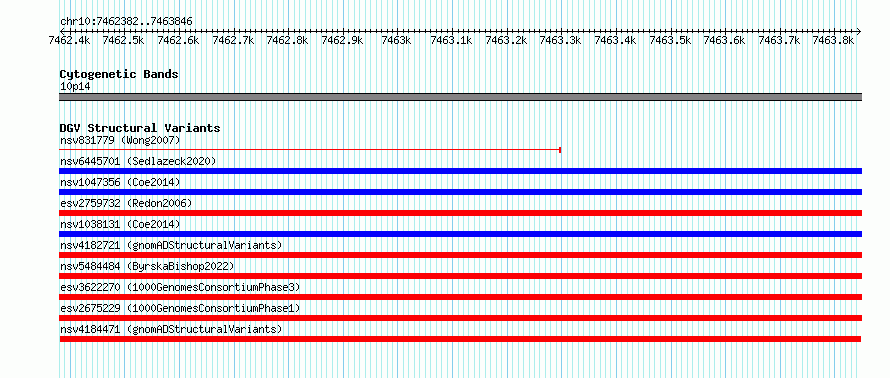Click the chr10:7462382..7463846 region label
This screenshot has height=378, width=890.
pyautogui.click(x=126, y=22)
